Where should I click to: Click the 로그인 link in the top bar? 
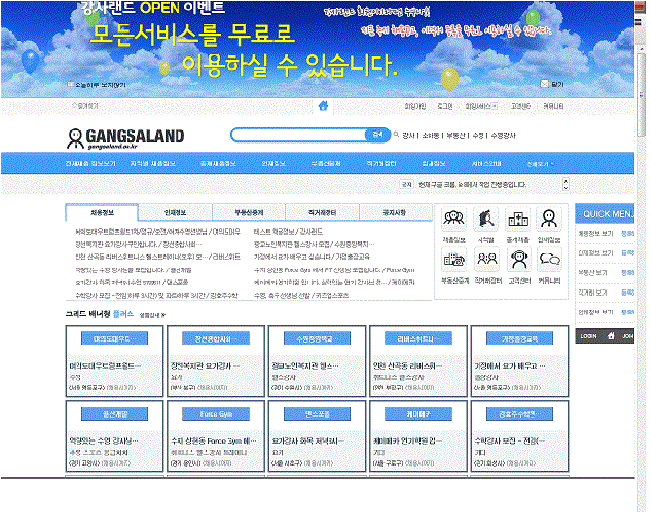pos(445,106)
